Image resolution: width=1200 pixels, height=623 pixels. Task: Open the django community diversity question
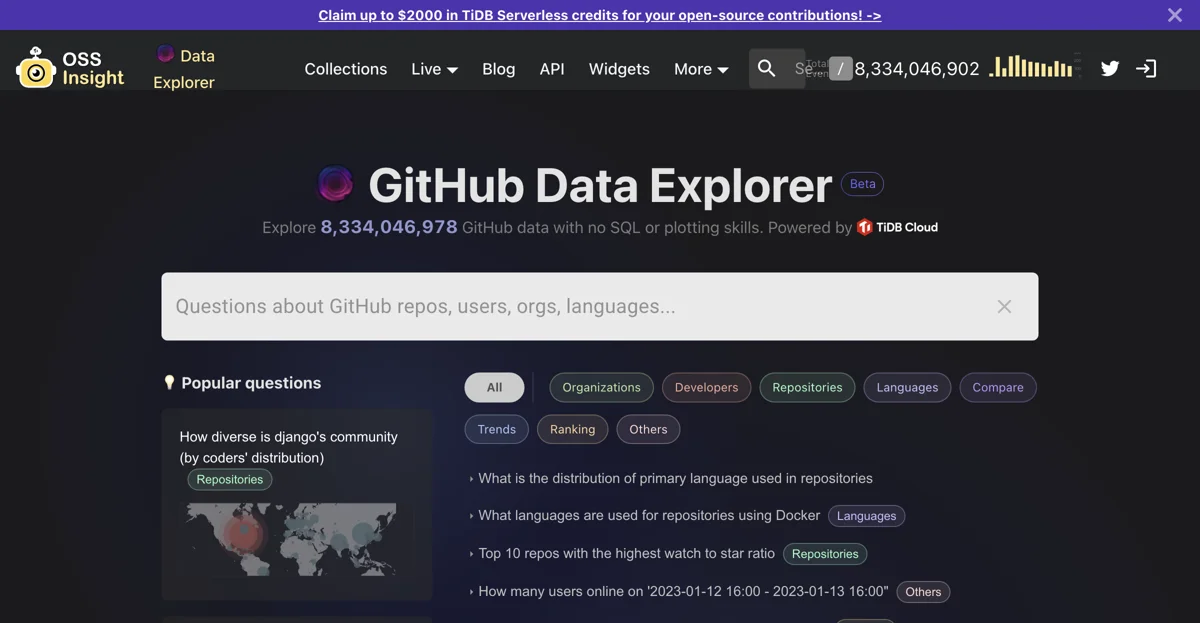(288, 447)
